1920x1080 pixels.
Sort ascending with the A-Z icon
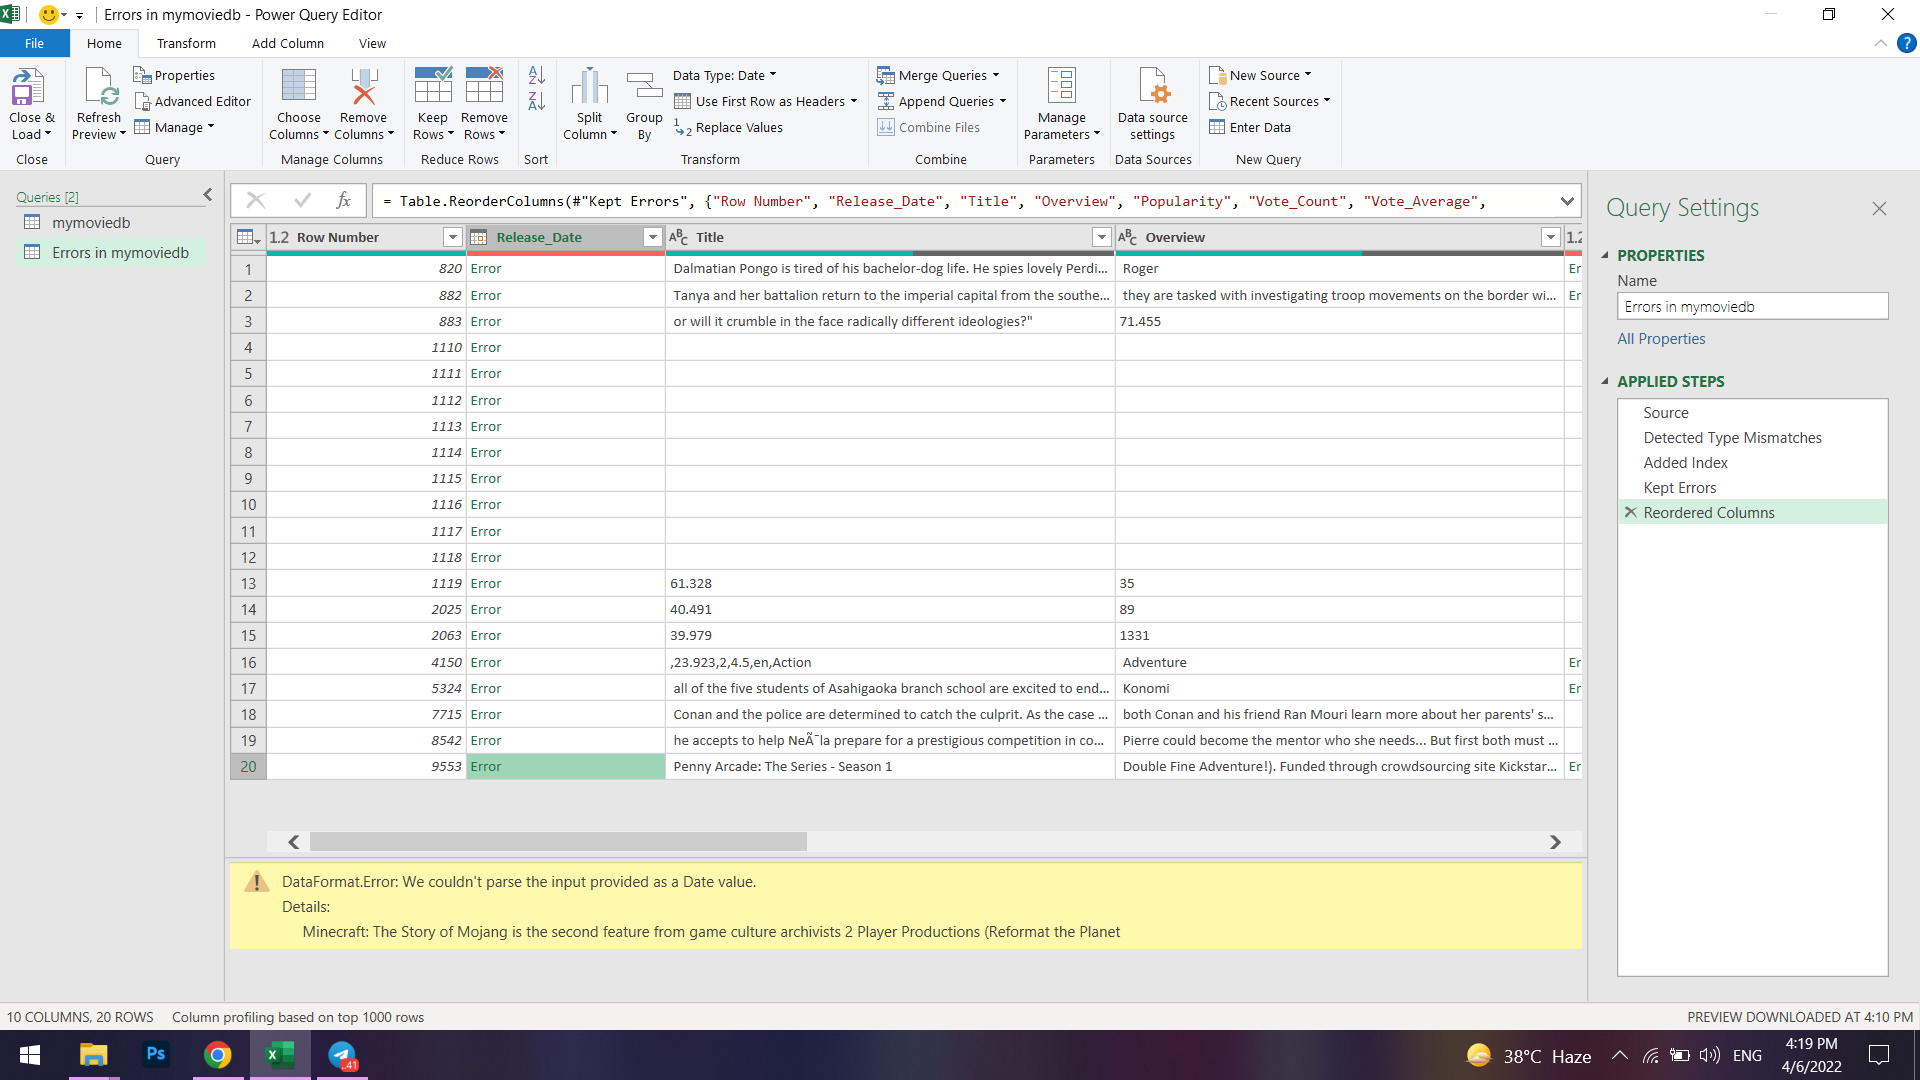pos(536,75)
